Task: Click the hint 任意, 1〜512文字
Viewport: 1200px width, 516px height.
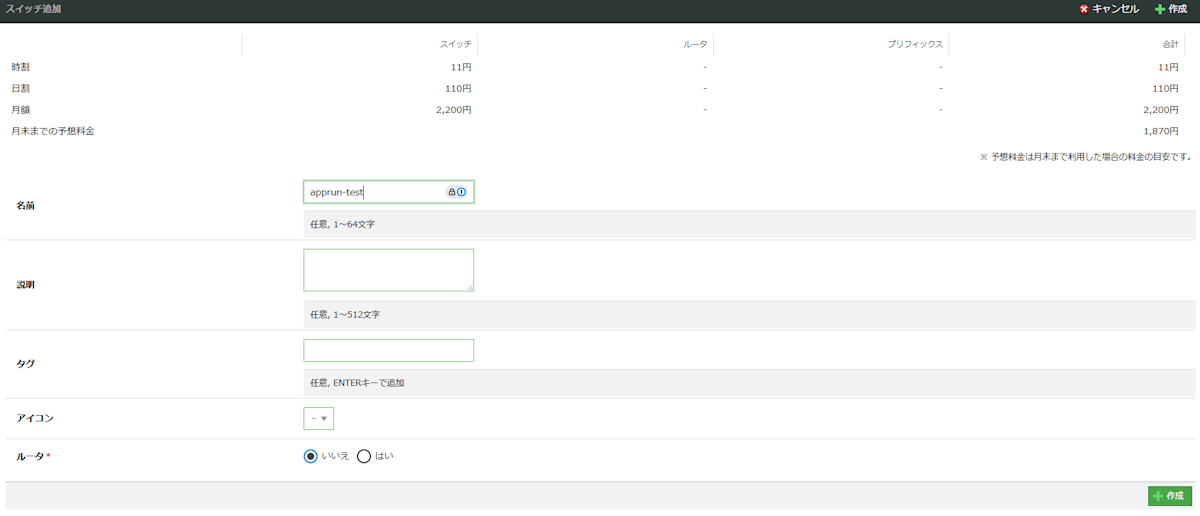Action: click(345, 314)
